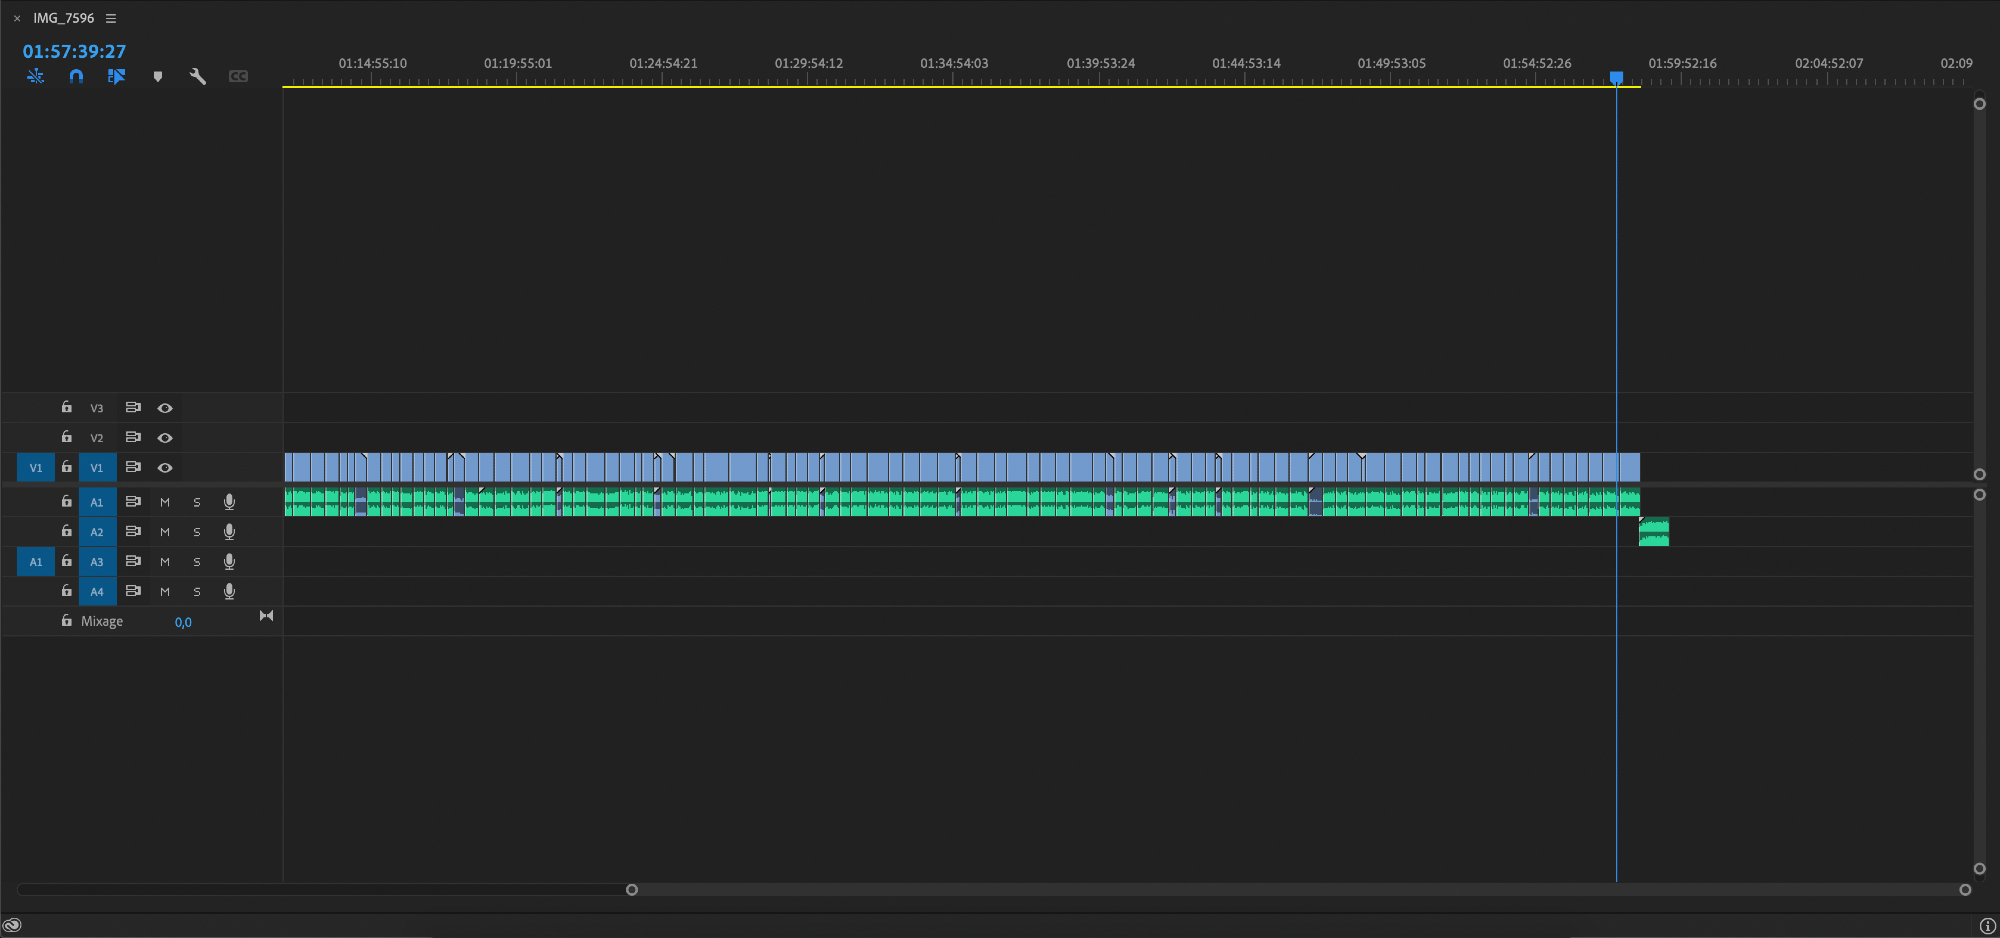
Task: Click the Mixage volume value 0,0
Action: (183, 622)
